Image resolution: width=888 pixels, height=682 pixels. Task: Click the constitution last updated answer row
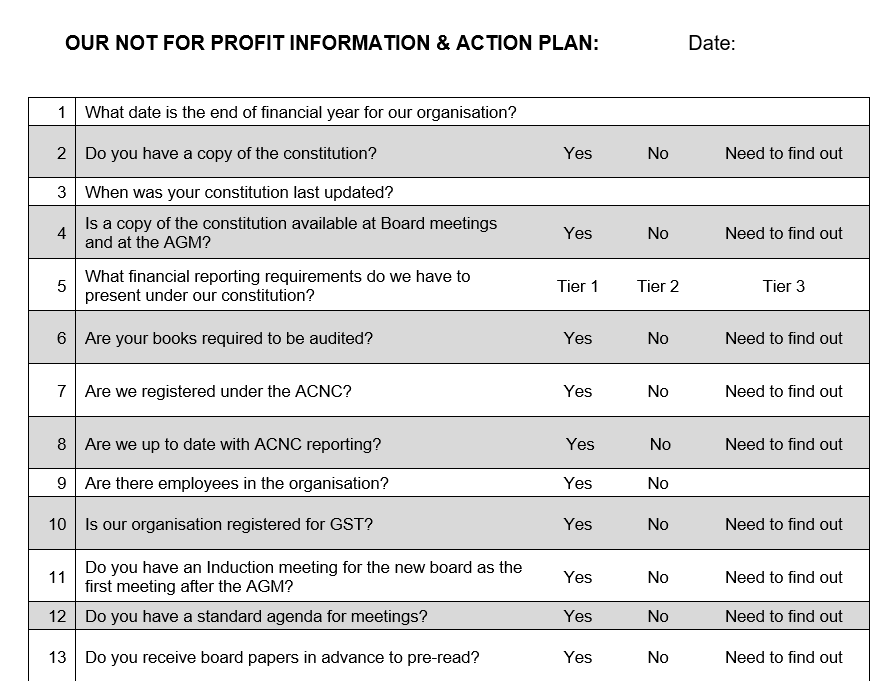[x=472, y=192]
